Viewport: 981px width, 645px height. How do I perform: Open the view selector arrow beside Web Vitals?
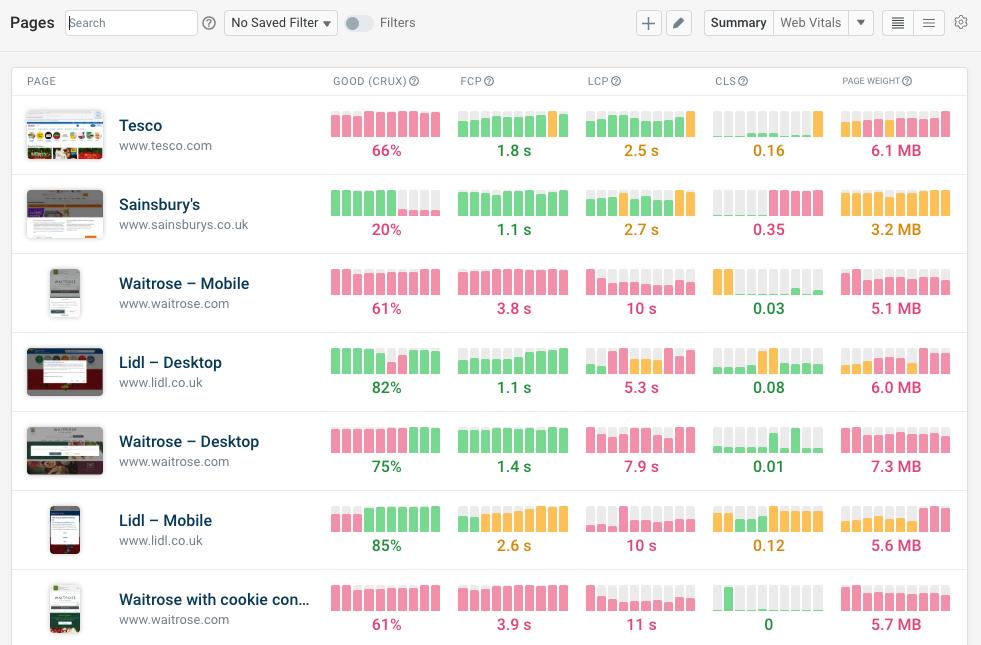pos(860,22)
